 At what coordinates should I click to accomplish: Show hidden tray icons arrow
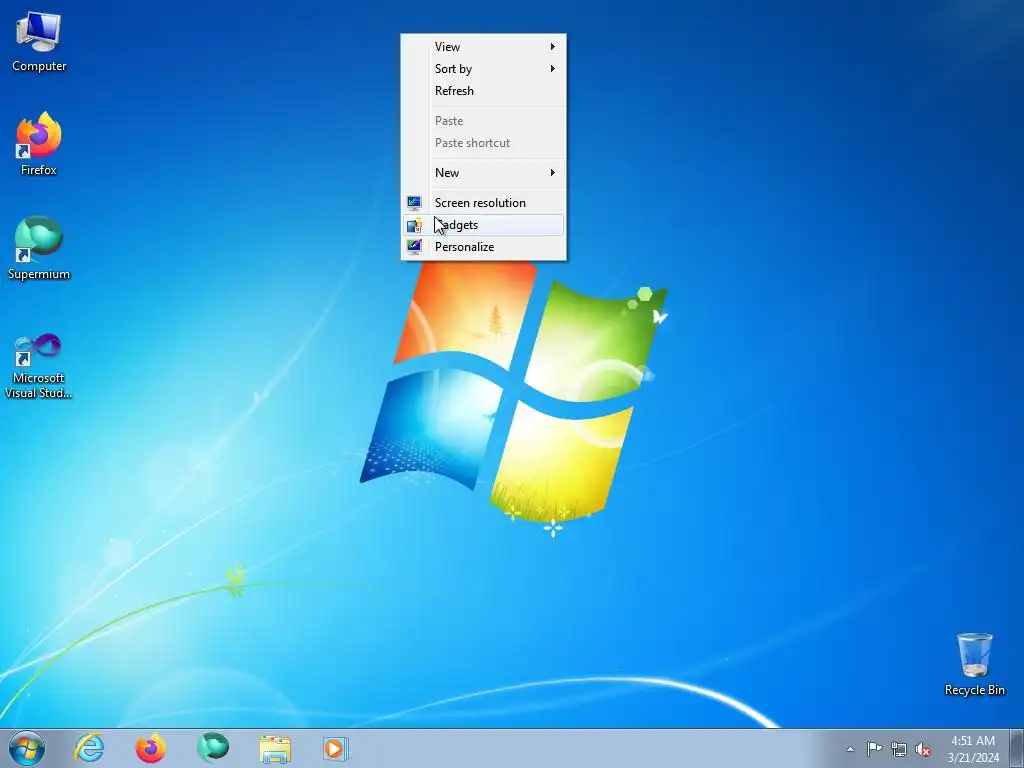(850, 749)
